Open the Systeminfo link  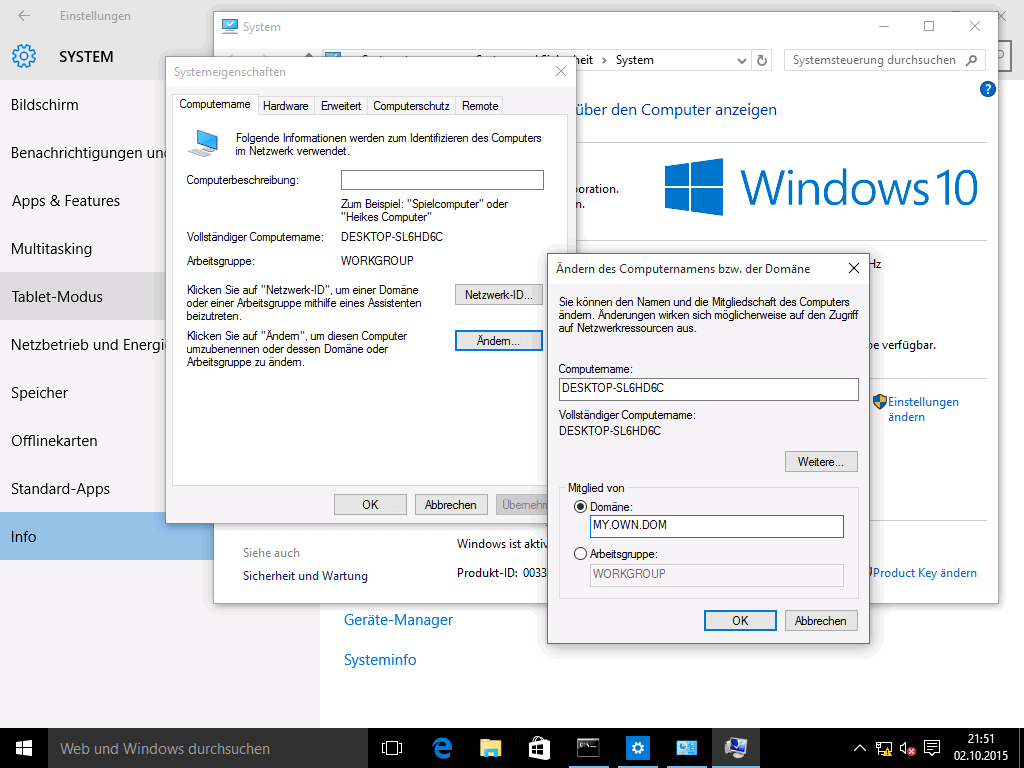(380, 660)
